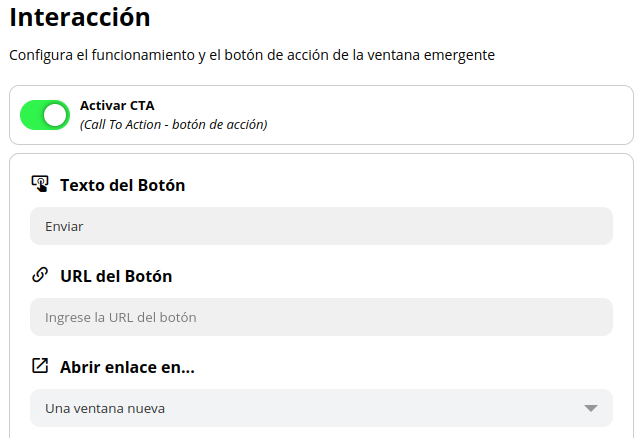Click the Configura el funcionamiento description text
This screenshot has width=643, height=438.
[251, 55]
